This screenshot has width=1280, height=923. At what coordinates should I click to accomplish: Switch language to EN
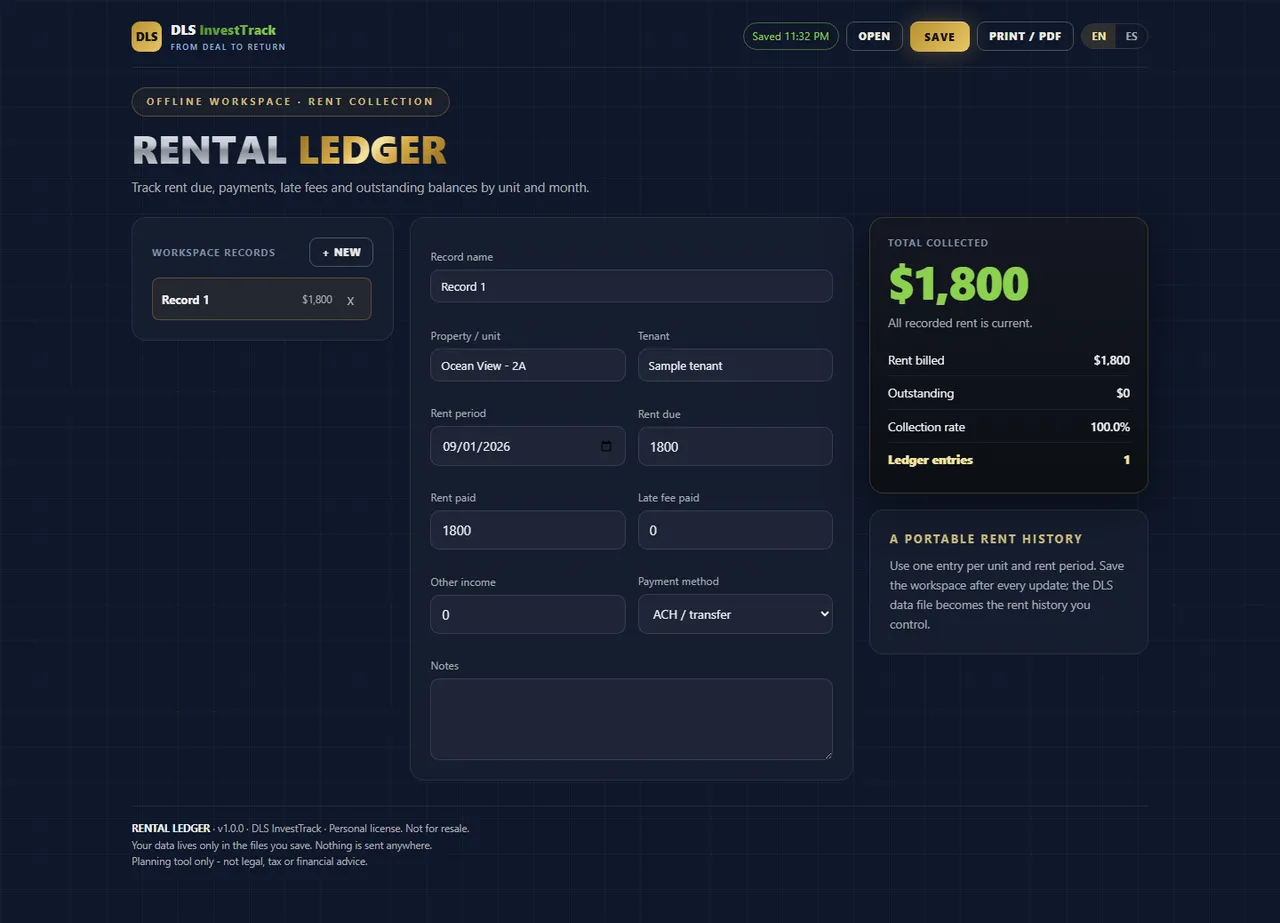click(x=1099, y=36)
